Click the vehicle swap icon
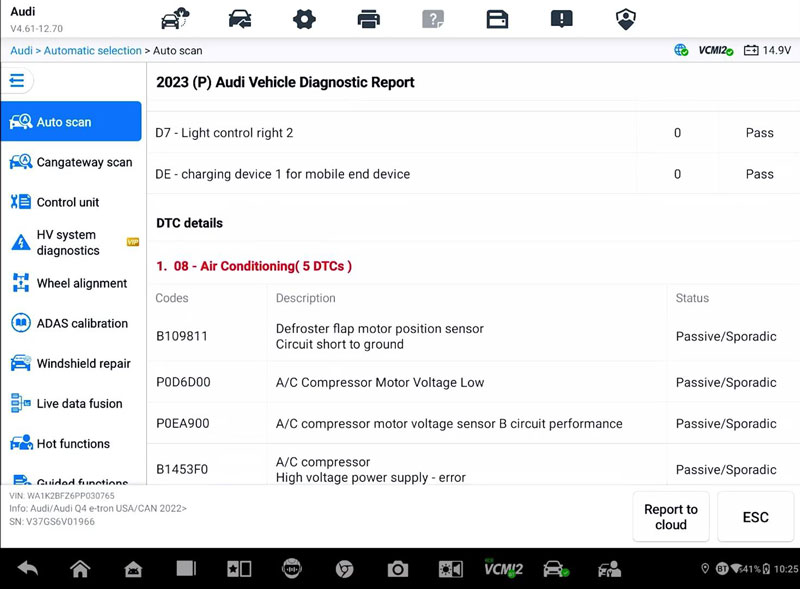 pos(240,19)
